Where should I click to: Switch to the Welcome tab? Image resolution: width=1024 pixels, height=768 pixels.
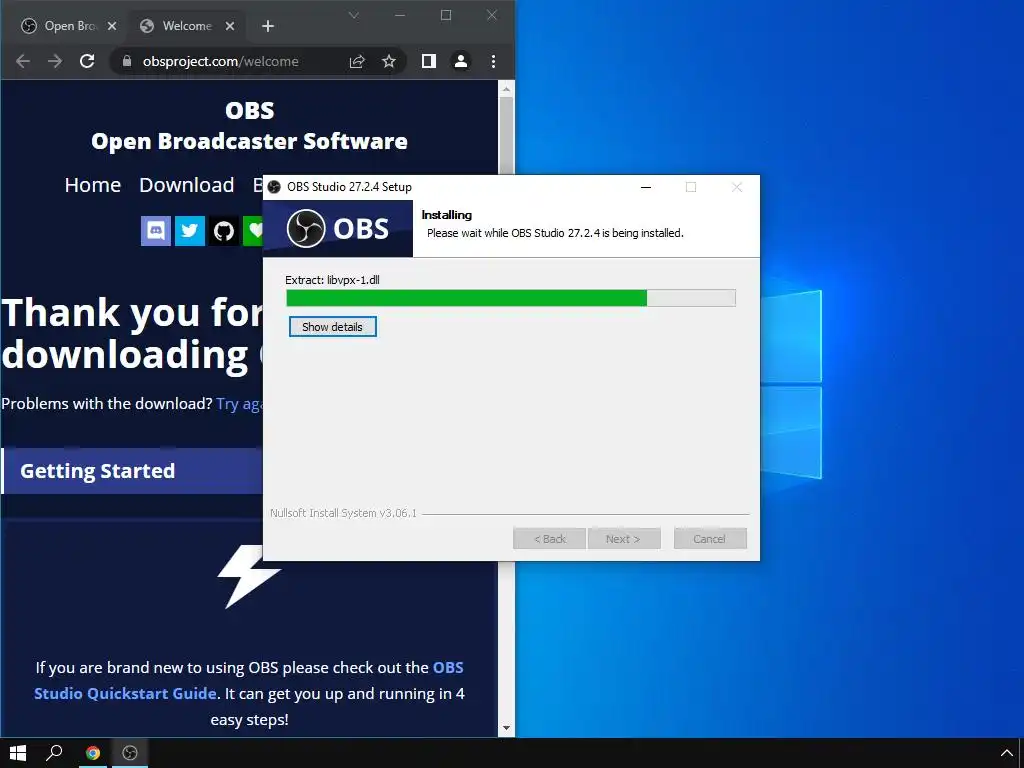click(187, 26)
